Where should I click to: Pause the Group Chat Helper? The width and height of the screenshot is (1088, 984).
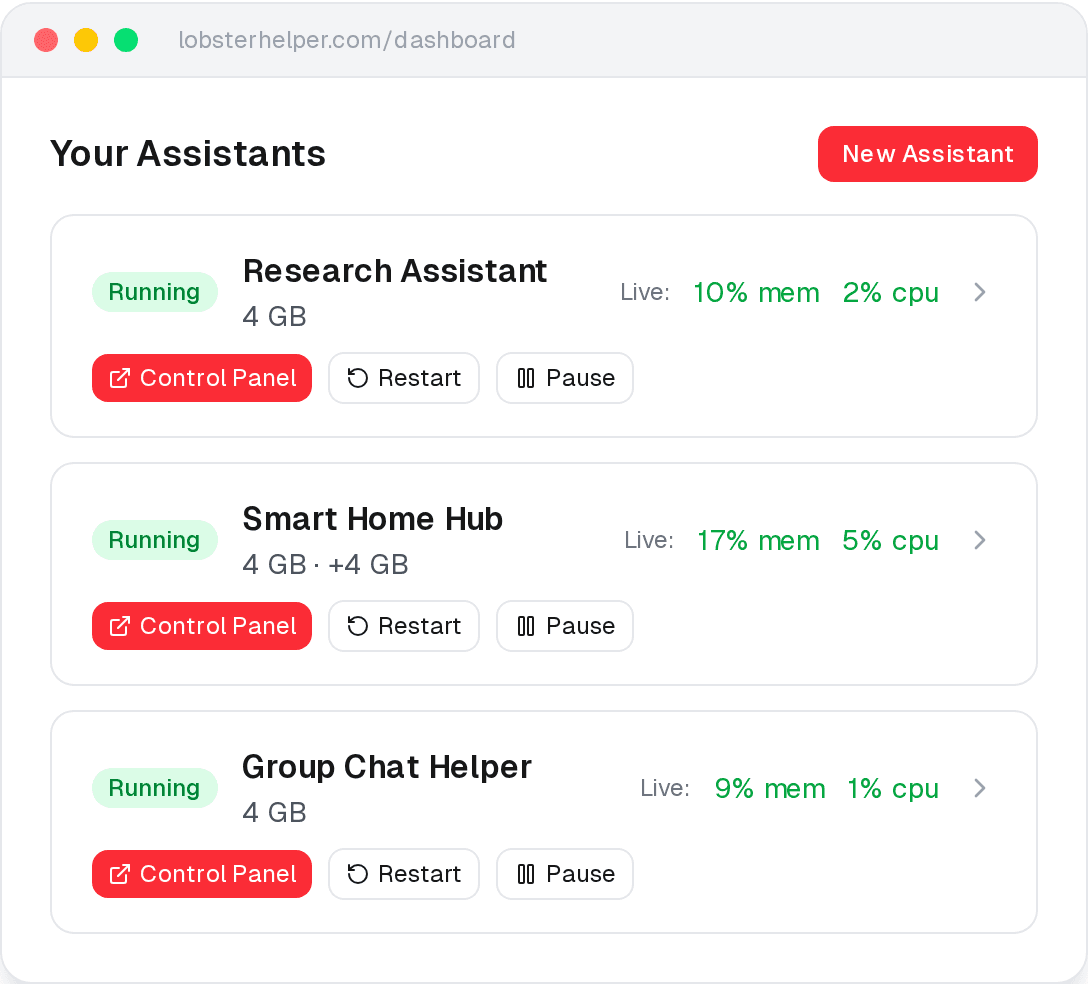click(565, 874)
